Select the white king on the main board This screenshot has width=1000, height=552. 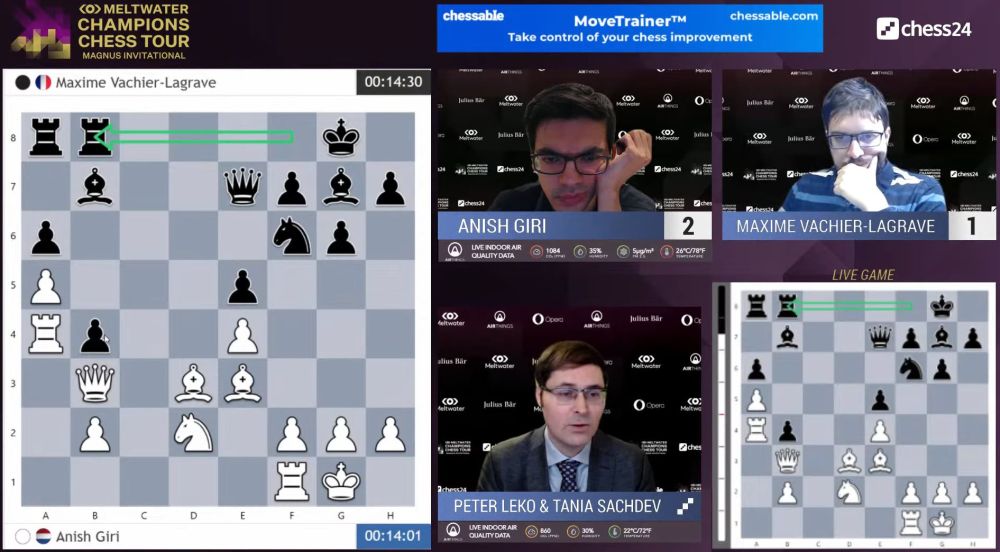point(341,481)
